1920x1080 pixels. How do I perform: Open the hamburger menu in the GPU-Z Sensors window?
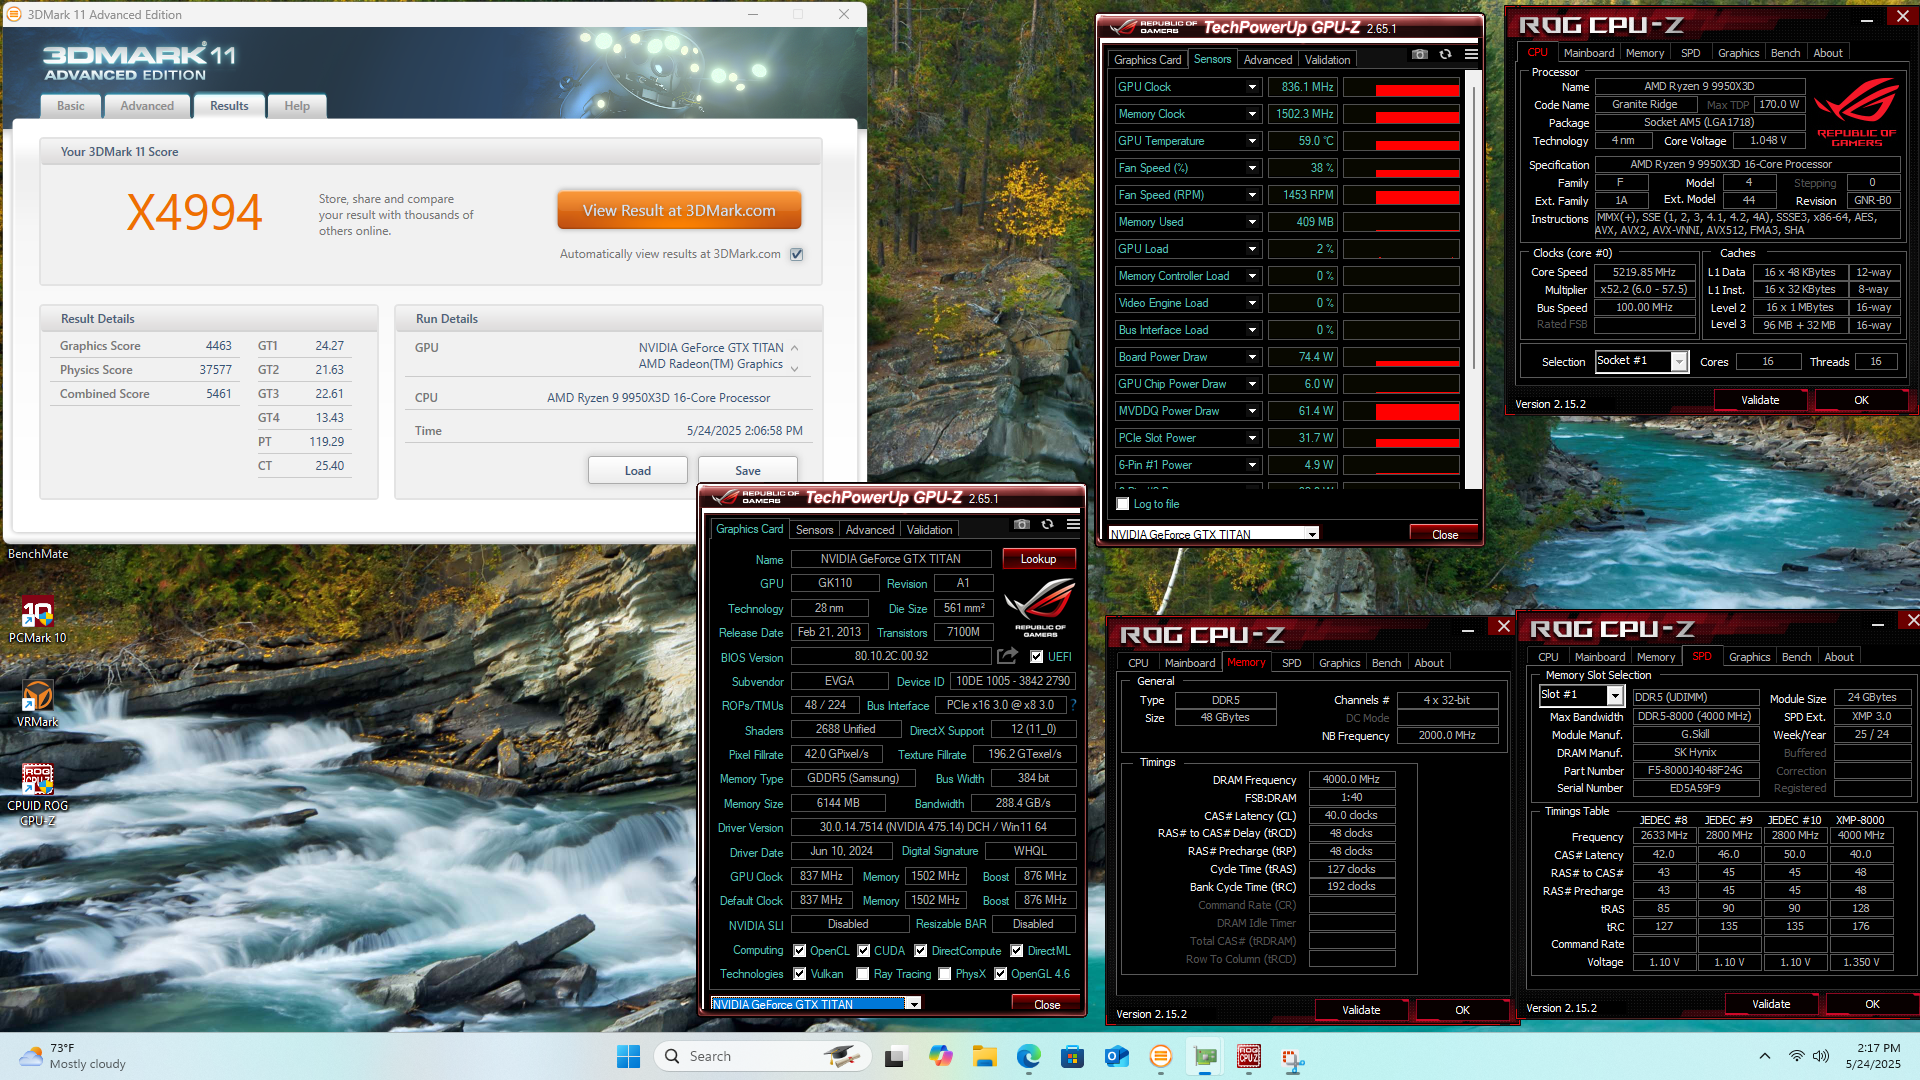pos(1471,54)
